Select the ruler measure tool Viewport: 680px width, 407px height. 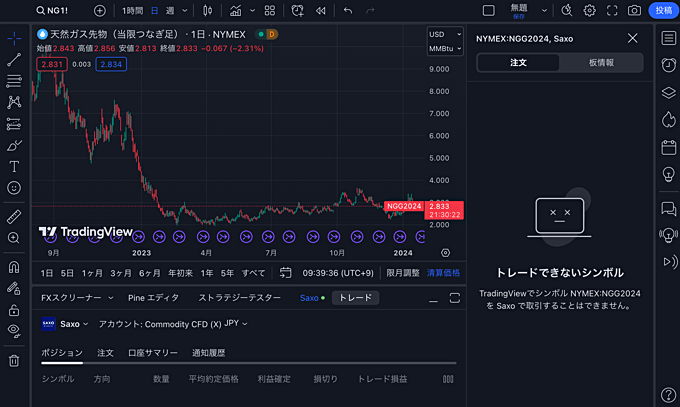point(14,217)
